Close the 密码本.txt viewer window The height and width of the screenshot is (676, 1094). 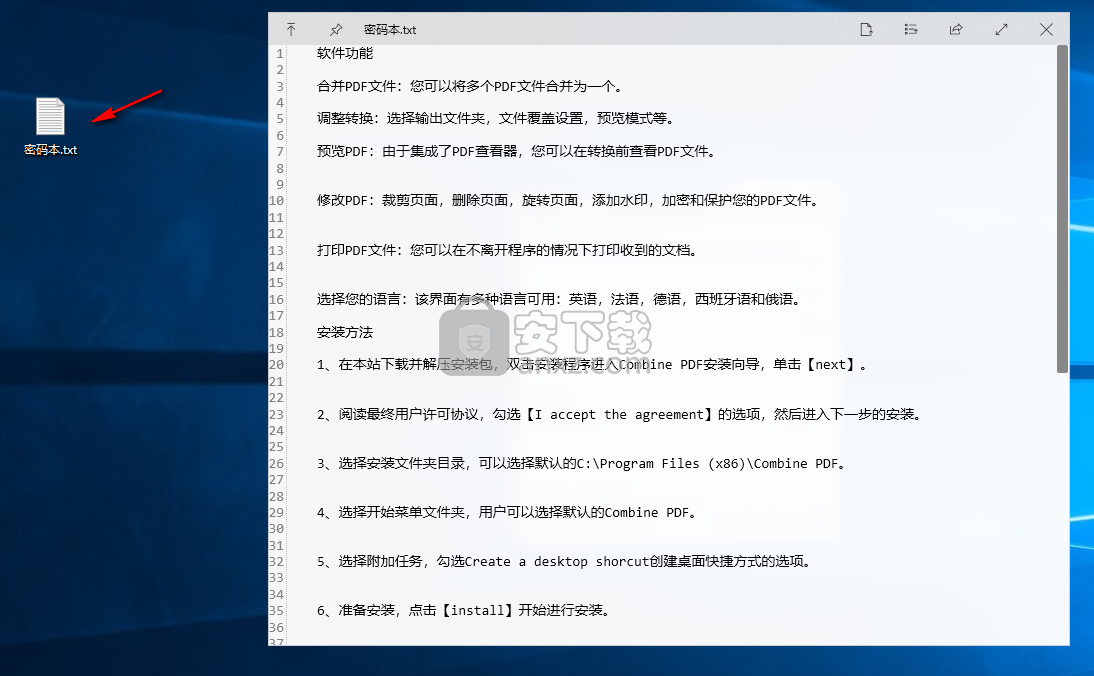(x=1046, y=29)
